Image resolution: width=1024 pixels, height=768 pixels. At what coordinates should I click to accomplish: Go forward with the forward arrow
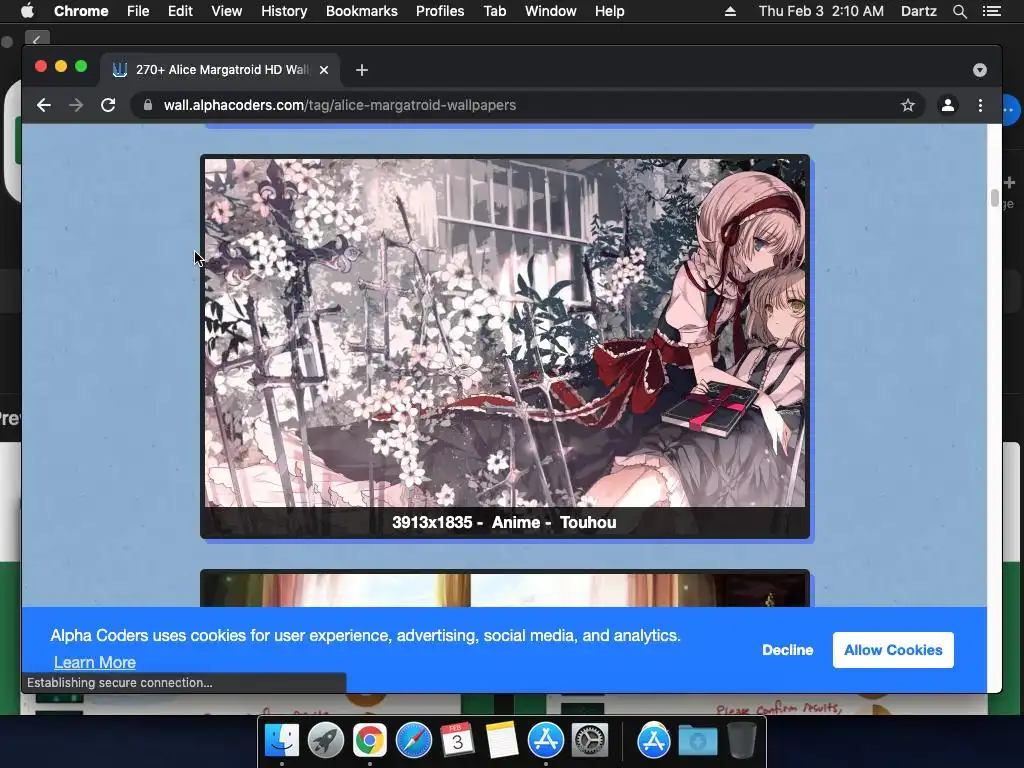pyautogui.click(x=76, y=105)
